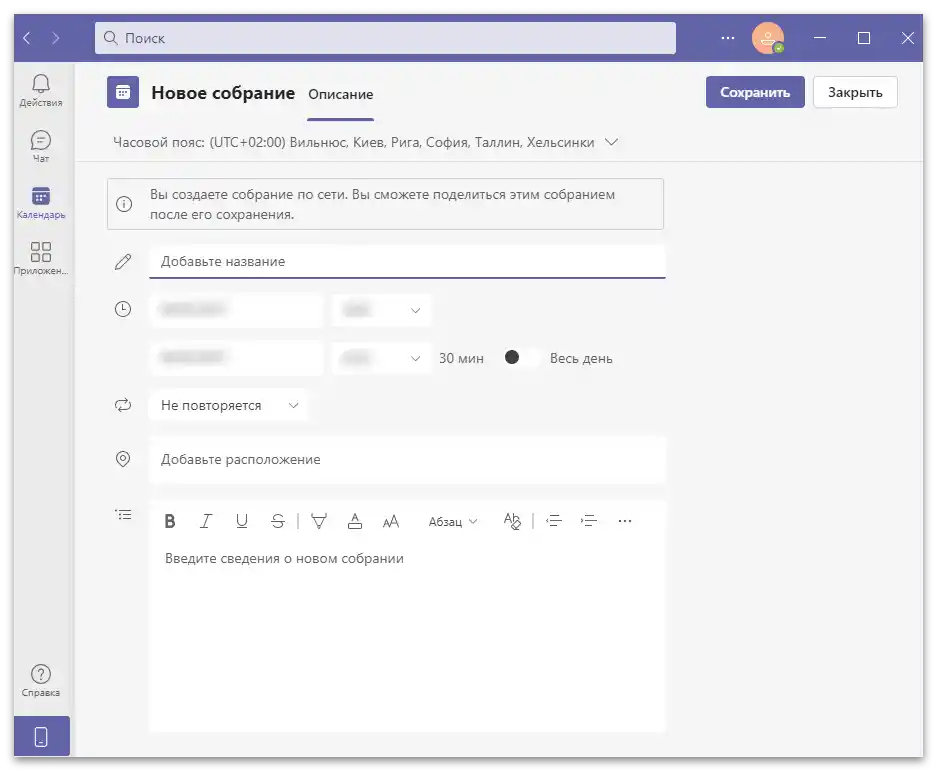Toggle underline formatting
Screen dimensions: 937x771
pyautogui.click(x=241, y=521)
